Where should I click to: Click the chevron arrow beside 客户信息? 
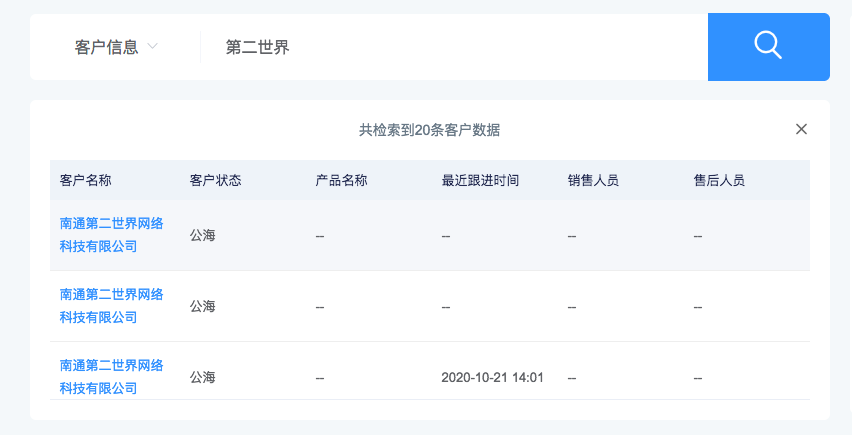coord(153,46)
